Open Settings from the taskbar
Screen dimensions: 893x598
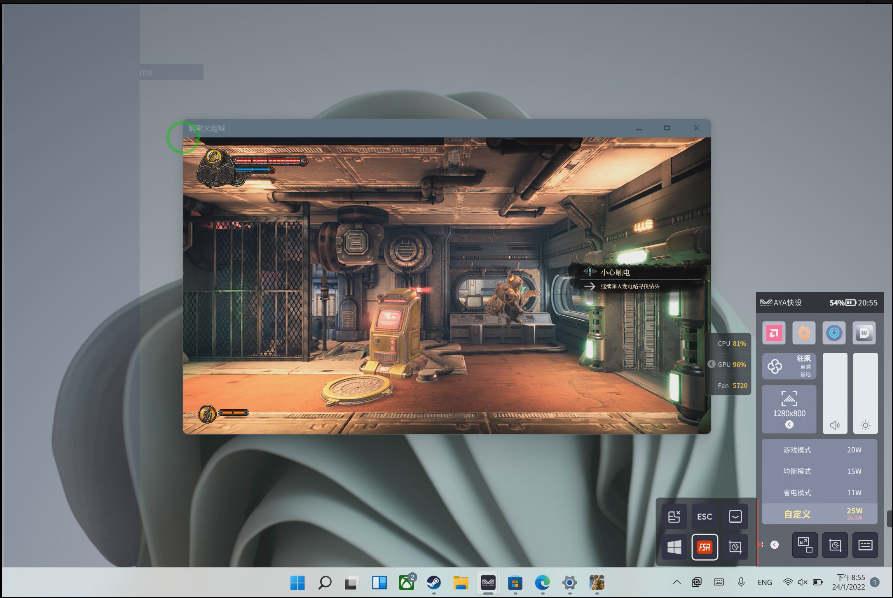pos(570,583)
